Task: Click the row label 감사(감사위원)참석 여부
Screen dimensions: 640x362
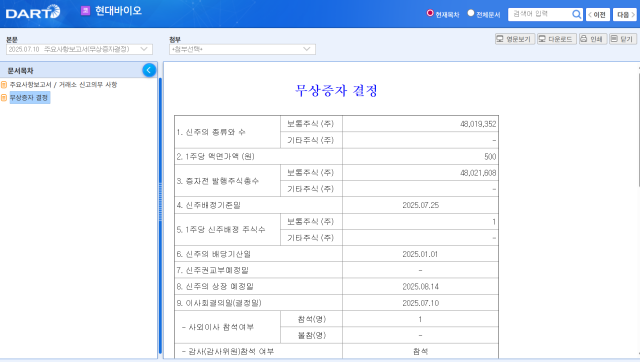Action: (228, 351)
